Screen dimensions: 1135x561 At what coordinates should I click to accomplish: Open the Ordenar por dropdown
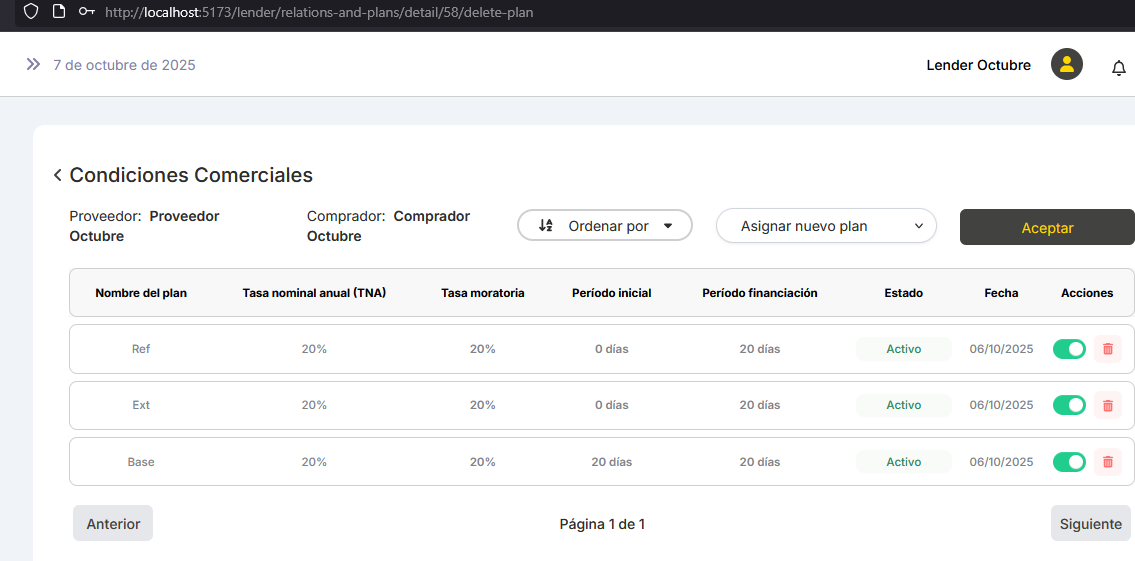point(604,226)
